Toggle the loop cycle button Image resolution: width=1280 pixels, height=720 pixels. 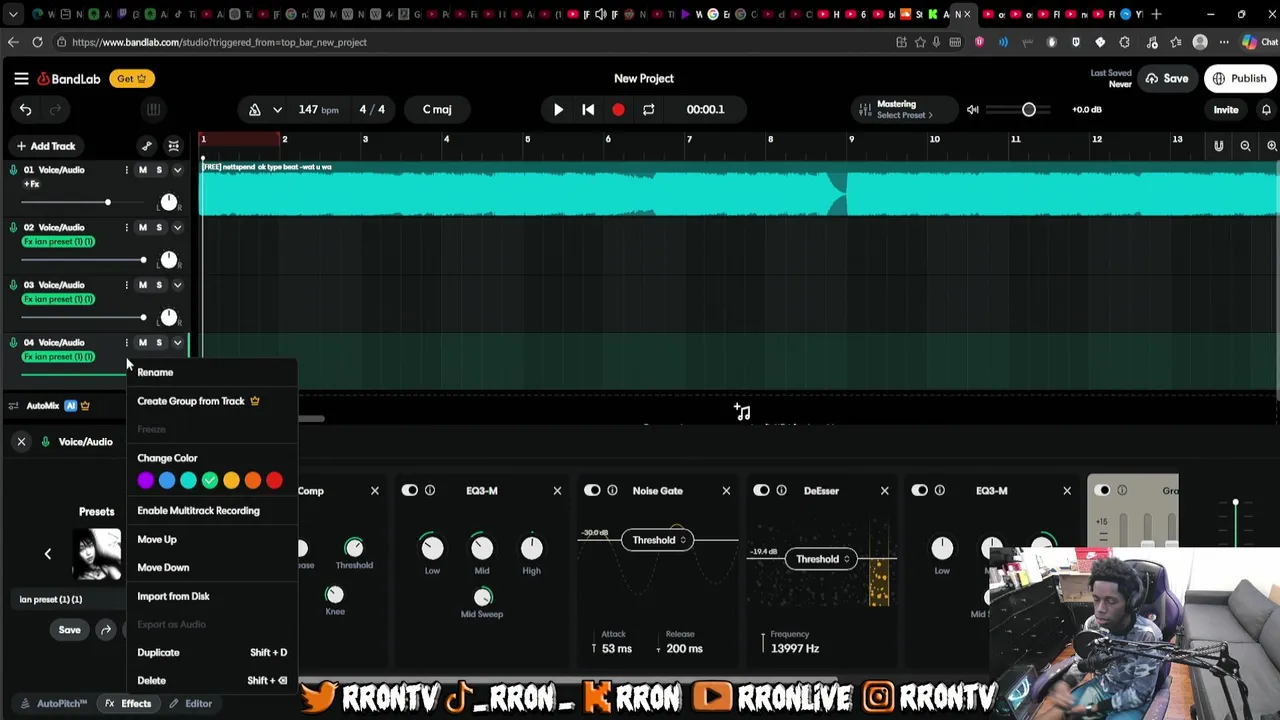coord(648,110)
